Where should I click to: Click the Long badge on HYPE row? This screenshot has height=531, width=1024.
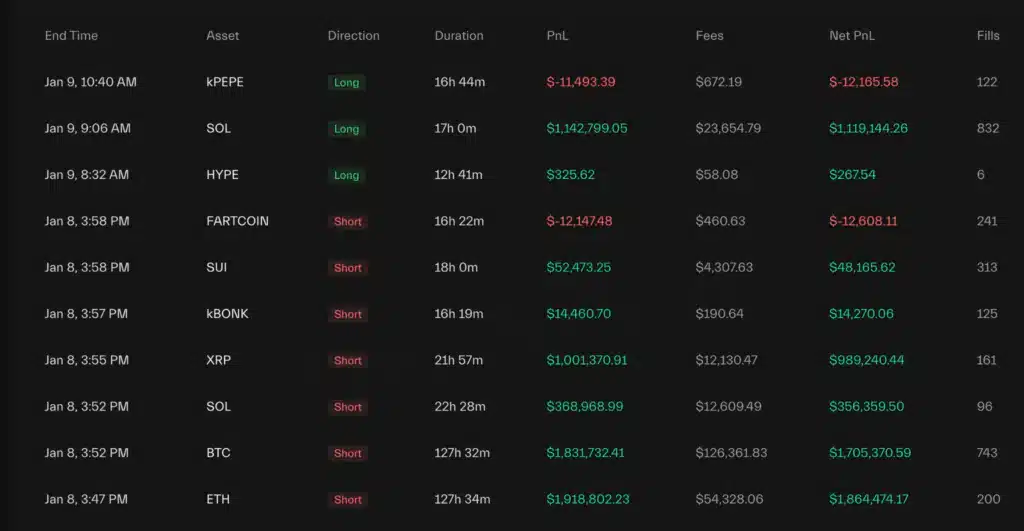[346, 176]
